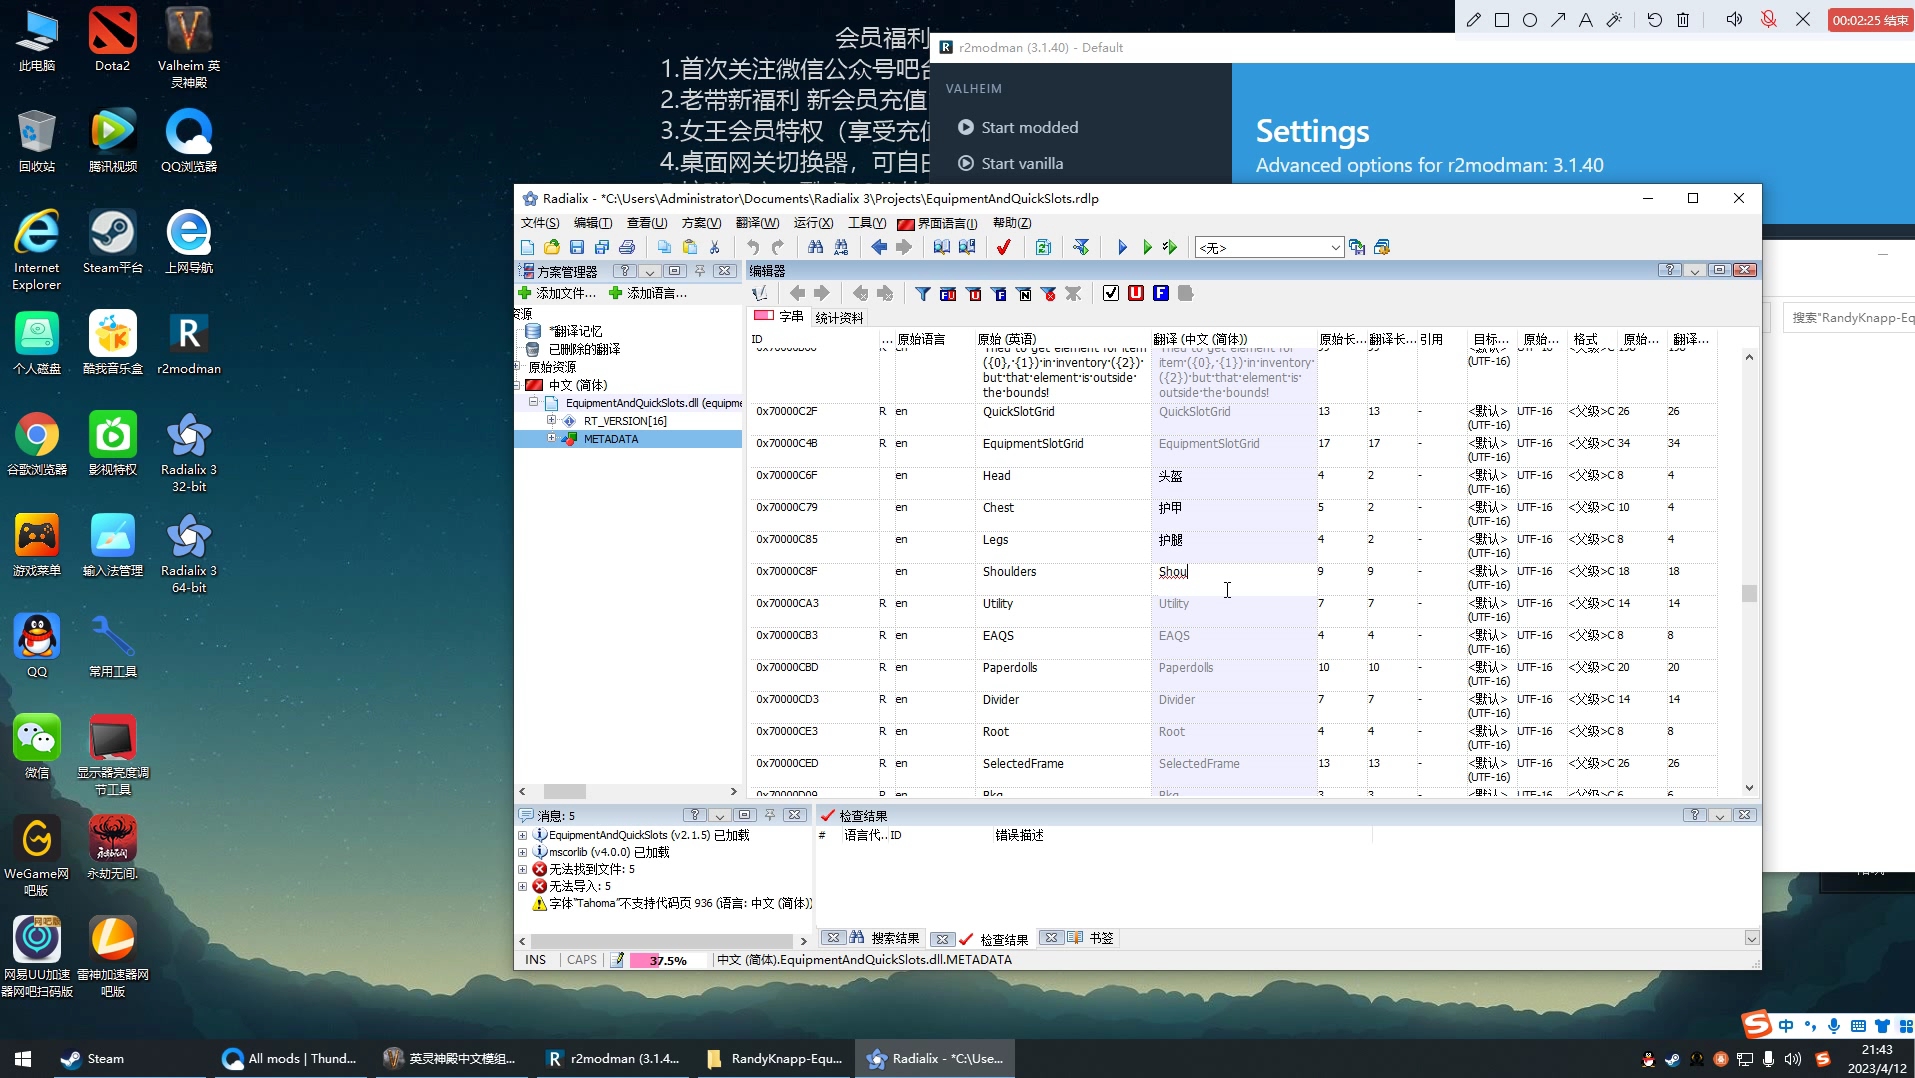This screenshot has height=1078, width=1915.
Task: Switch to the 统计资料 tab
Action: 839,318
